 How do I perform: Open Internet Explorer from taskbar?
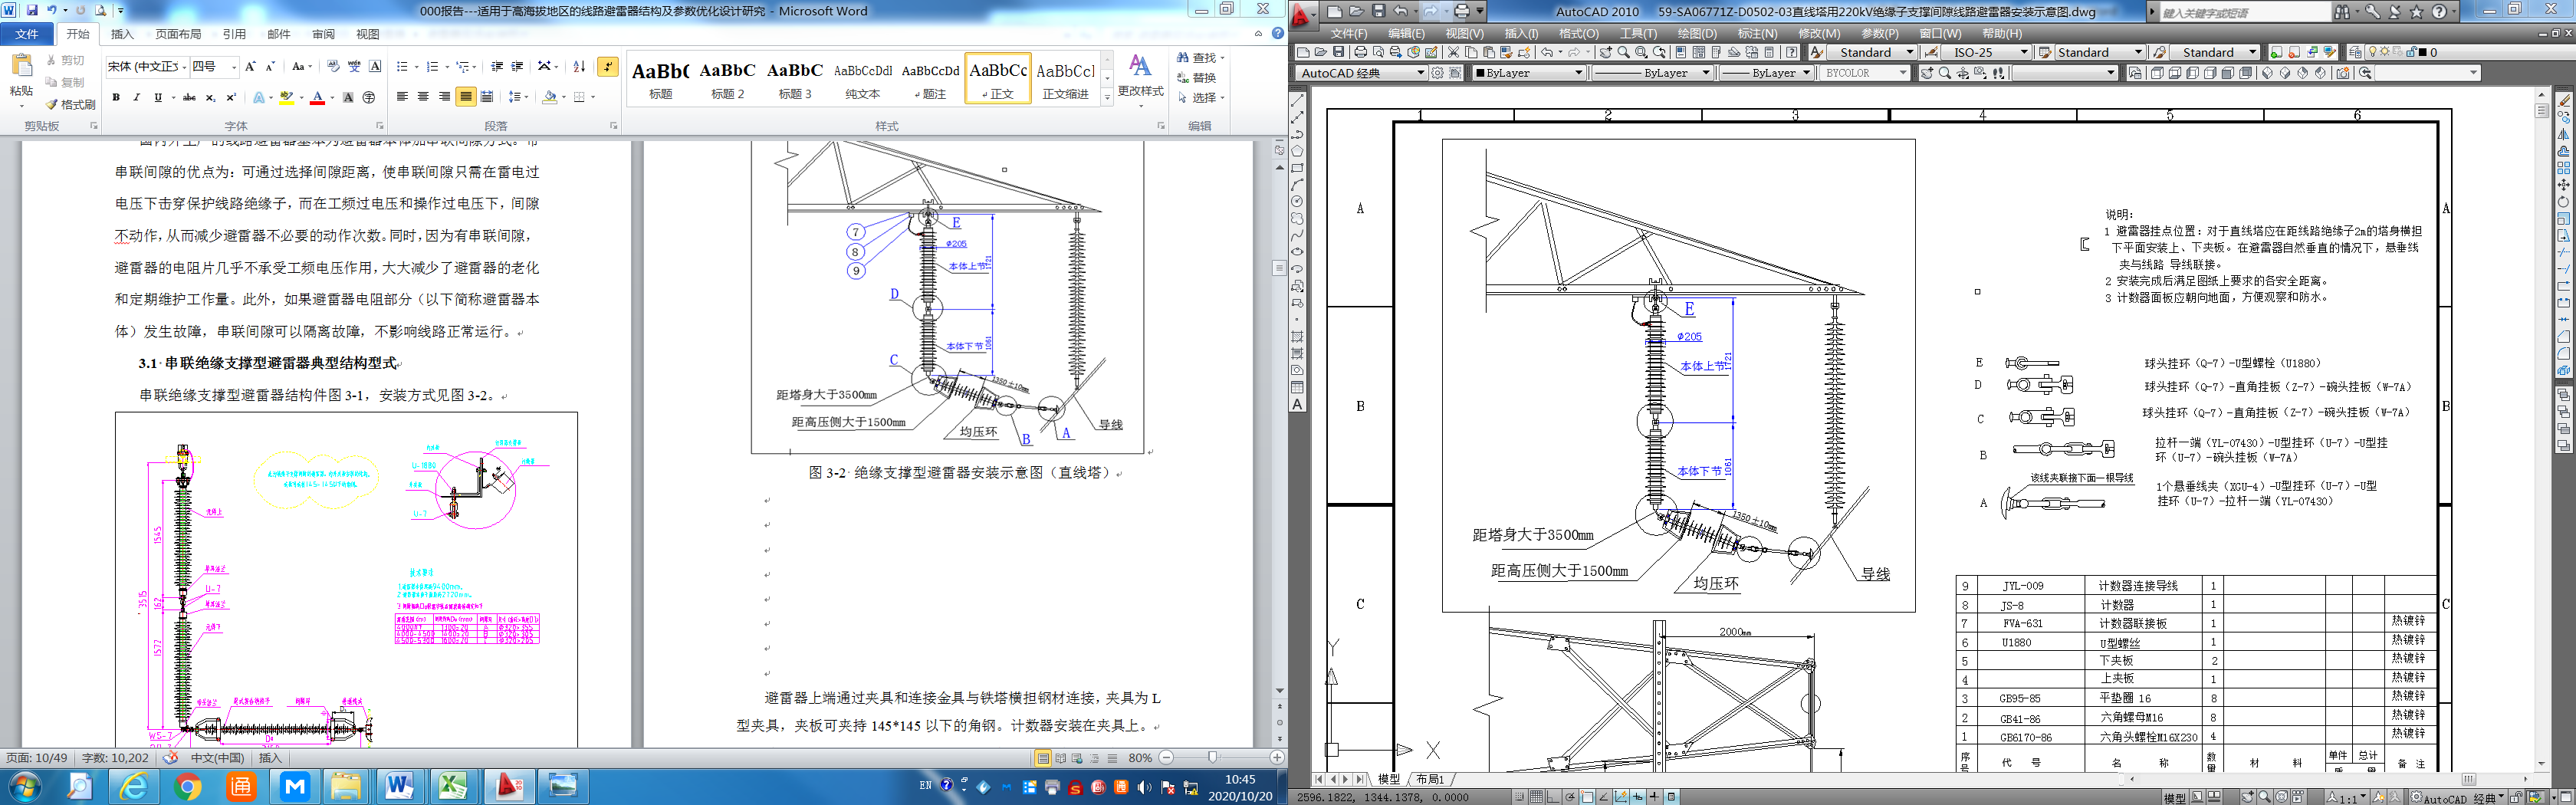[x=133, y=786]
